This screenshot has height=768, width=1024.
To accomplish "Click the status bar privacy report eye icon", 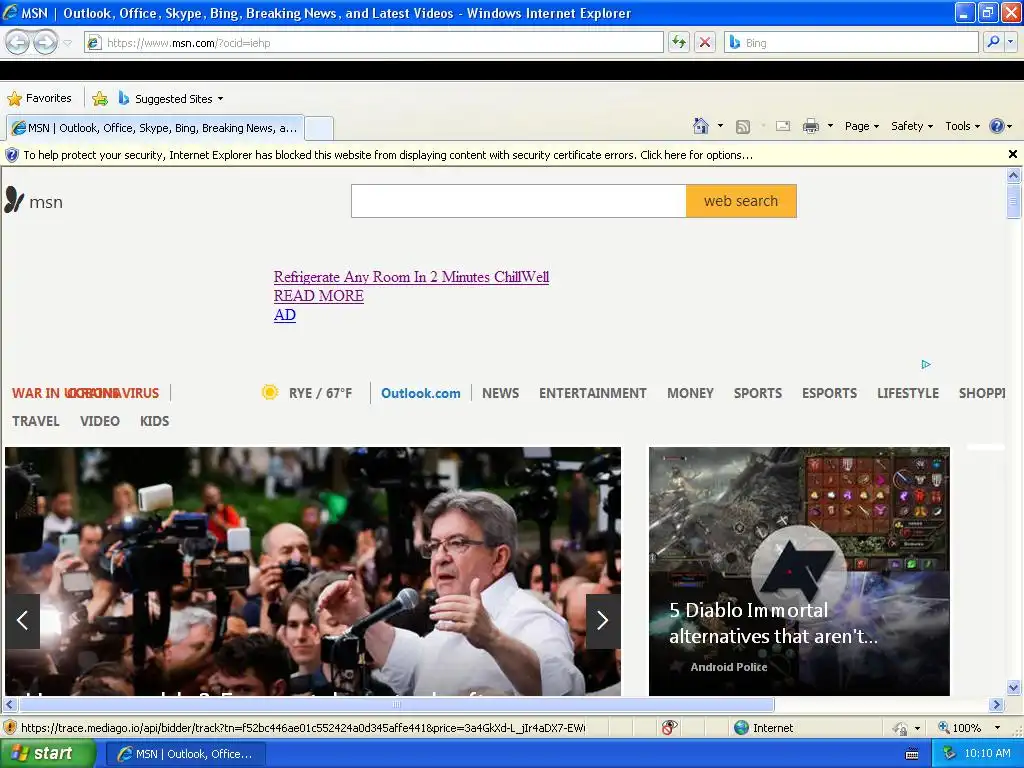I will [669, 728].
